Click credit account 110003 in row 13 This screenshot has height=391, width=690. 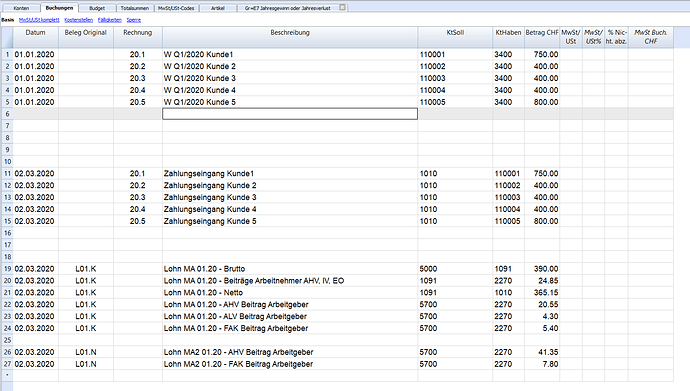(x=508, y=197)
